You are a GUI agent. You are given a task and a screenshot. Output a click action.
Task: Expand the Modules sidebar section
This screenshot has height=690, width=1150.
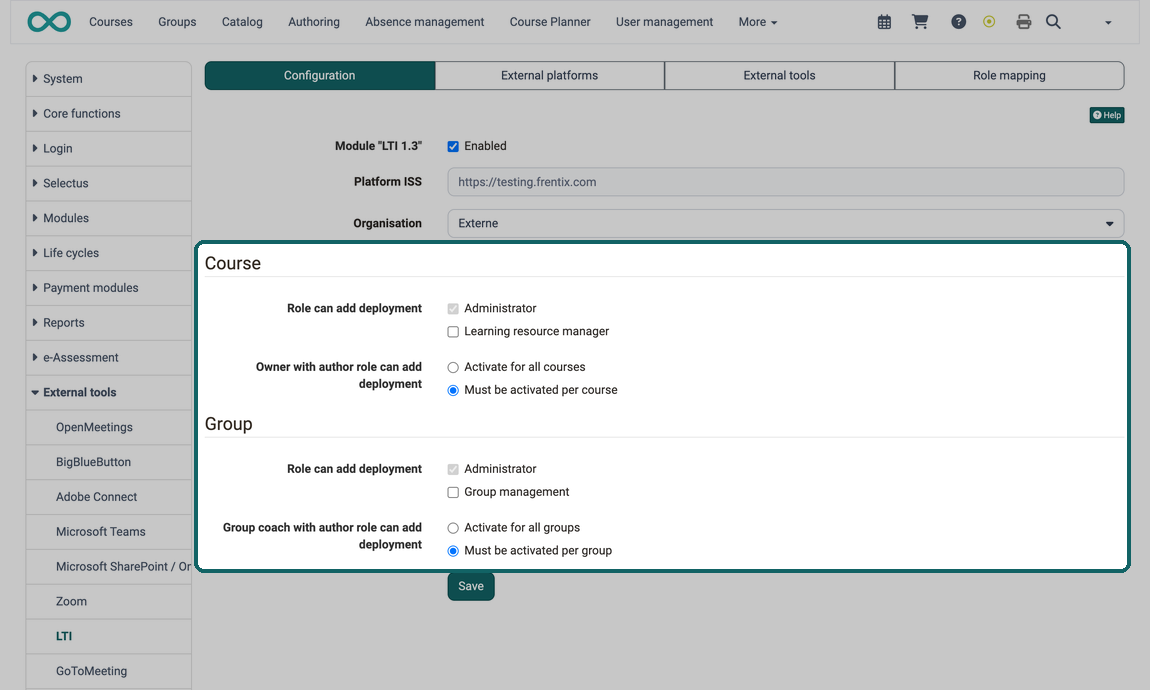(x=109, y=218)
